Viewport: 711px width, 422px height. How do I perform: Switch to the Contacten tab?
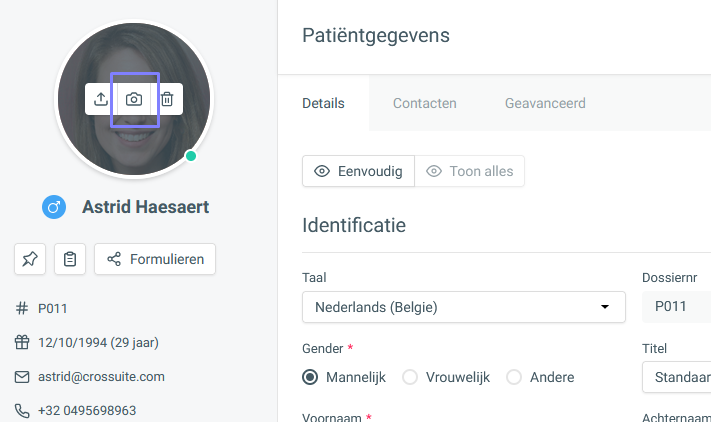[424, 103]
